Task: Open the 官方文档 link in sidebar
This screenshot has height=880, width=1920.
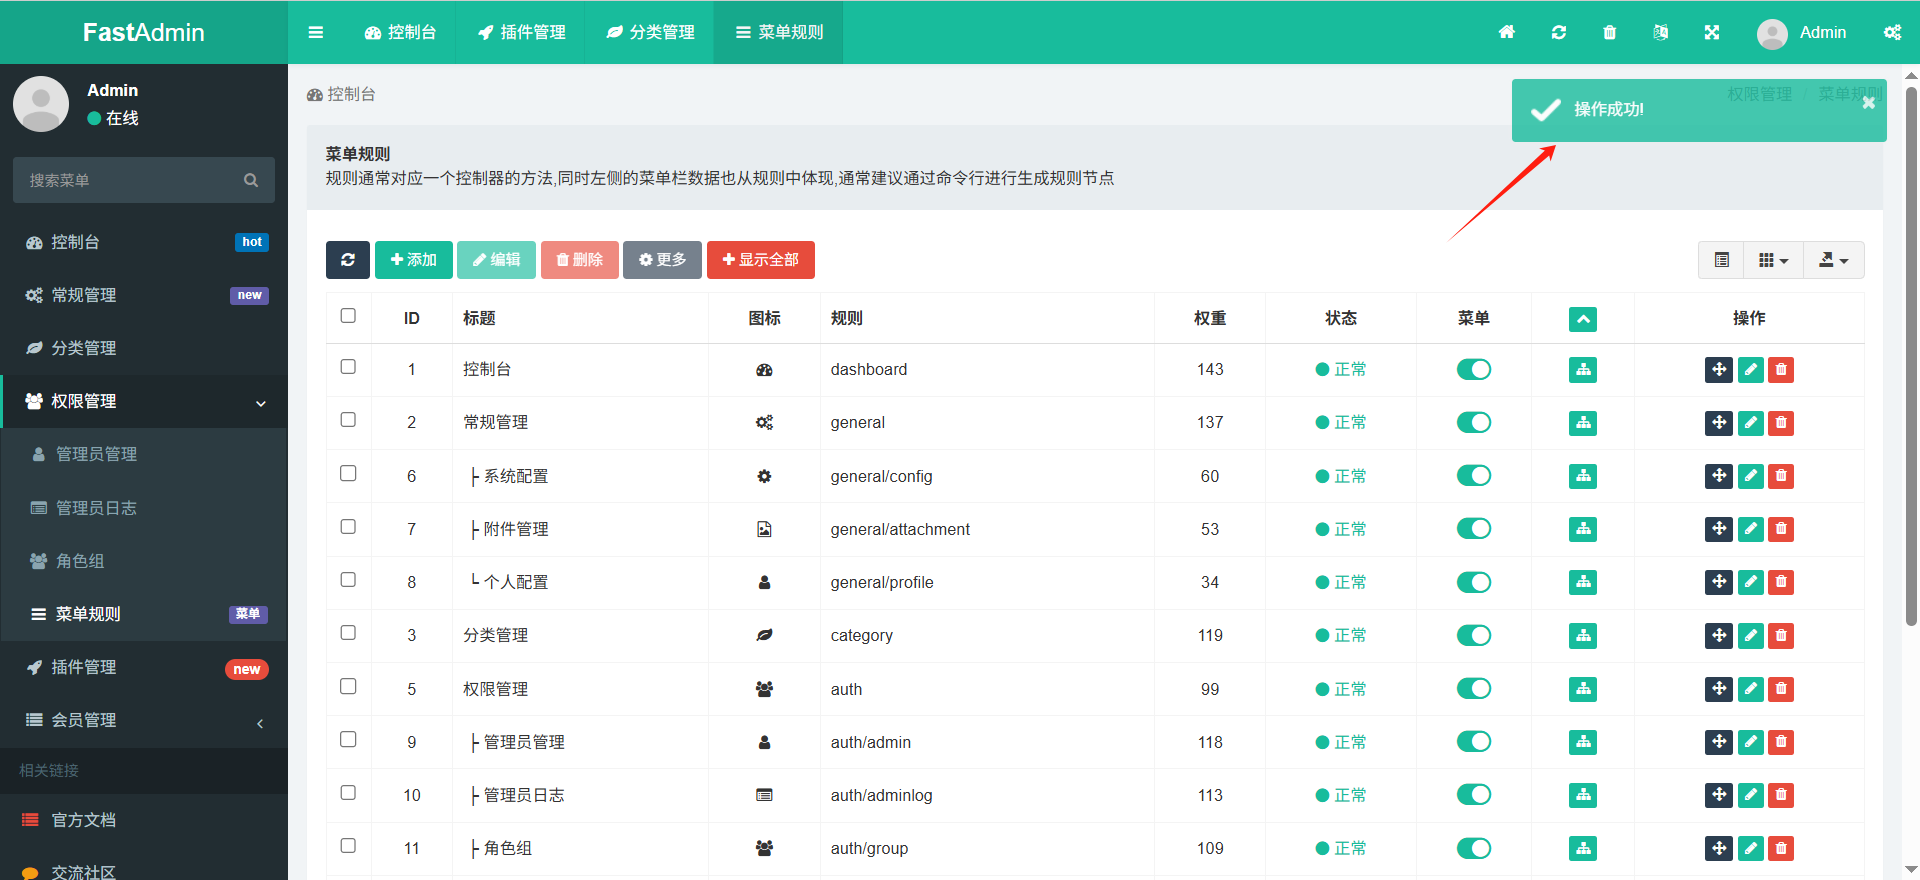Action: coord(144,820)
